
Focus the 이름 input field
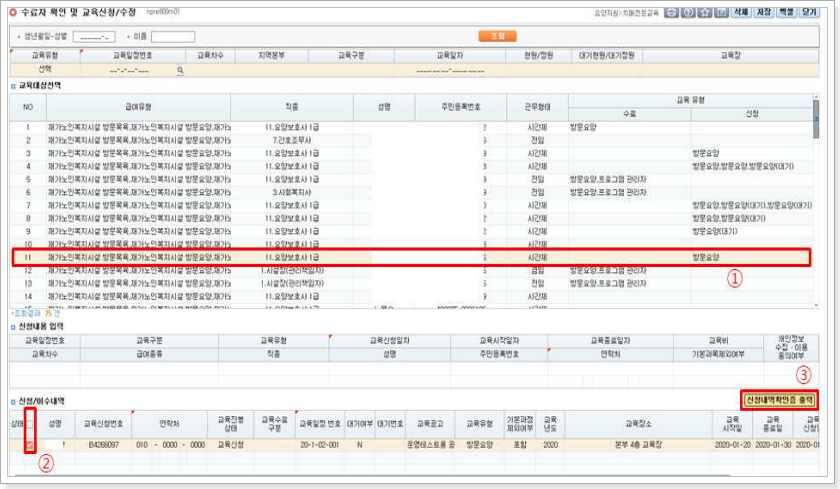(x=172, y=36)
